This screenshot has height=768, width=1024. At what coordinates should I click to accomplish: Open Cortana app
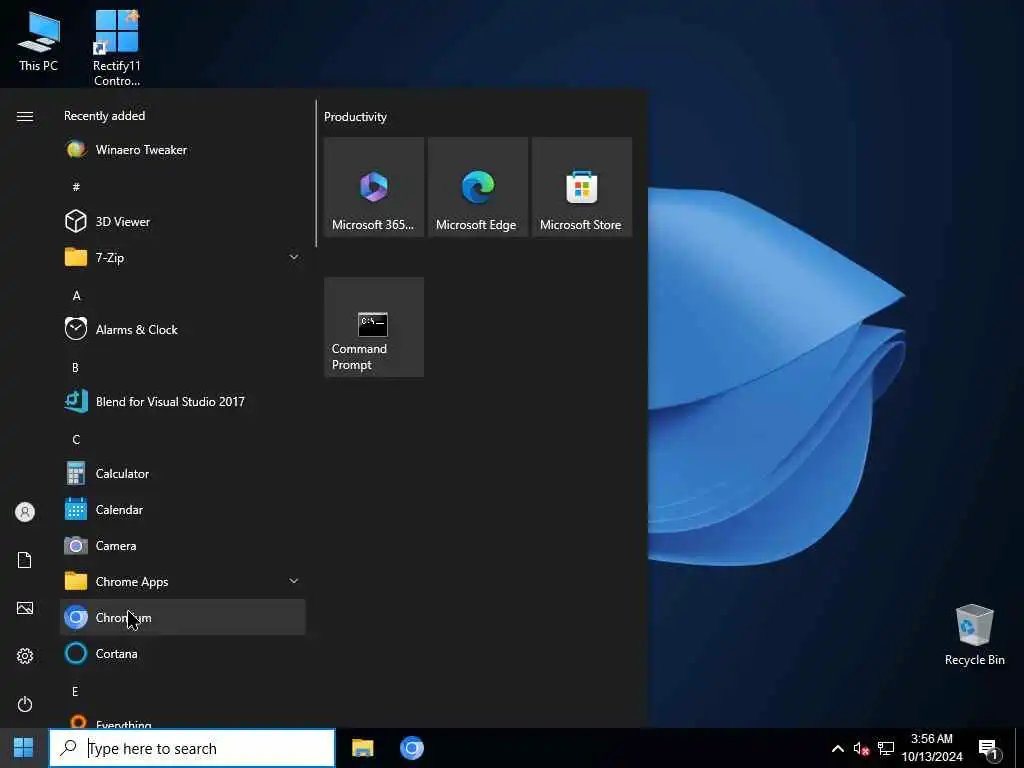coord(182,653)
